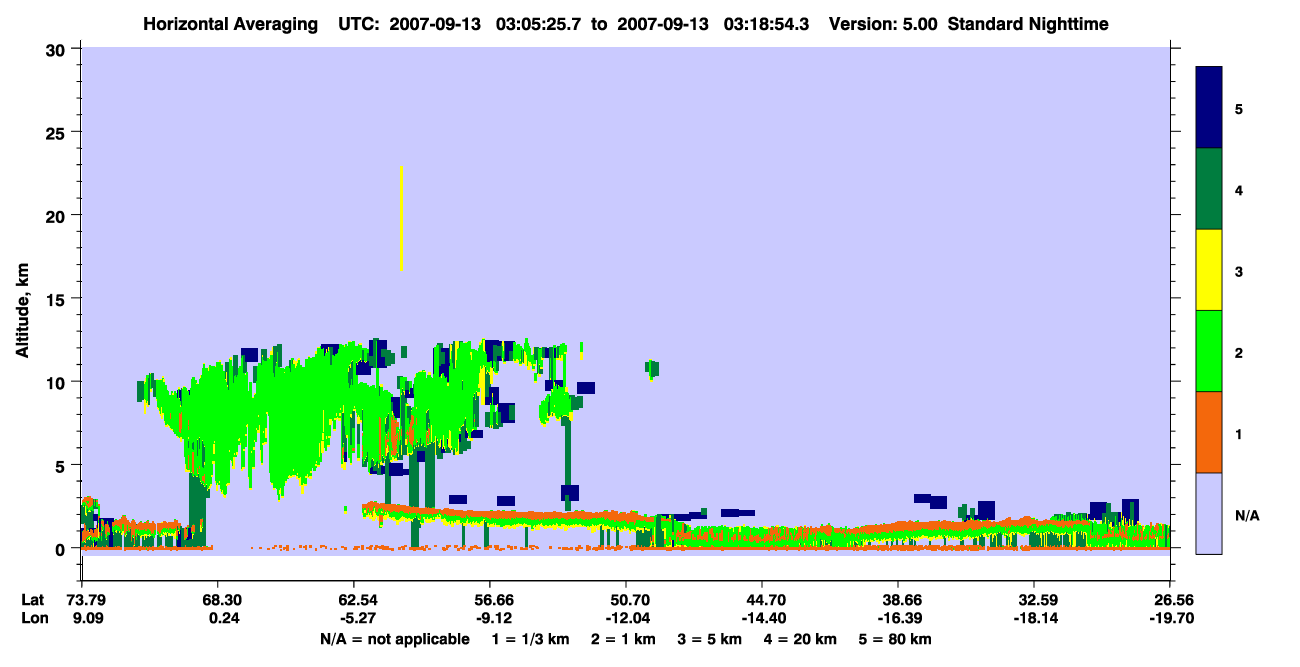Click the longitude value '-19.70'
The width and height of the screenshot is (1300, 667).
pos(1170,619)
